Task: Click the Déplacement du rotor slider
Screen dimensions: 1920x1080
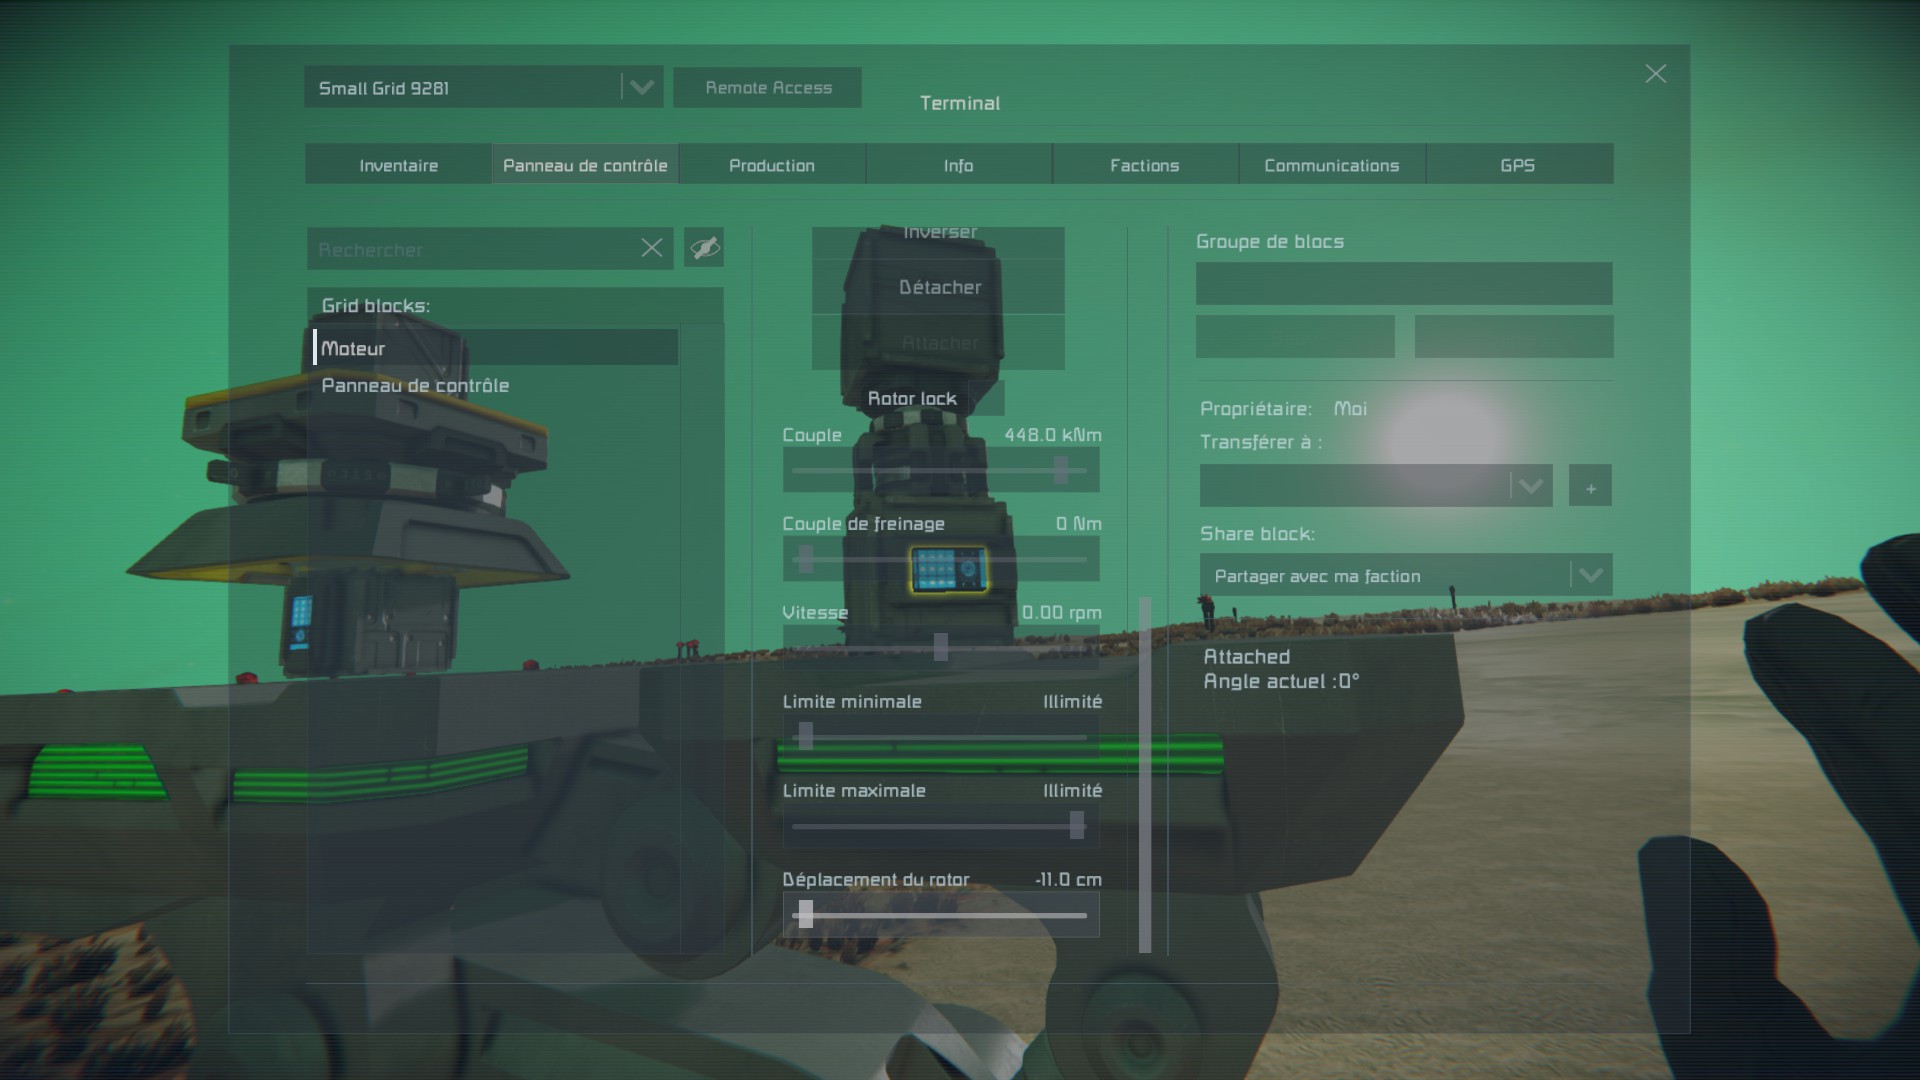Action: (940, 915)
